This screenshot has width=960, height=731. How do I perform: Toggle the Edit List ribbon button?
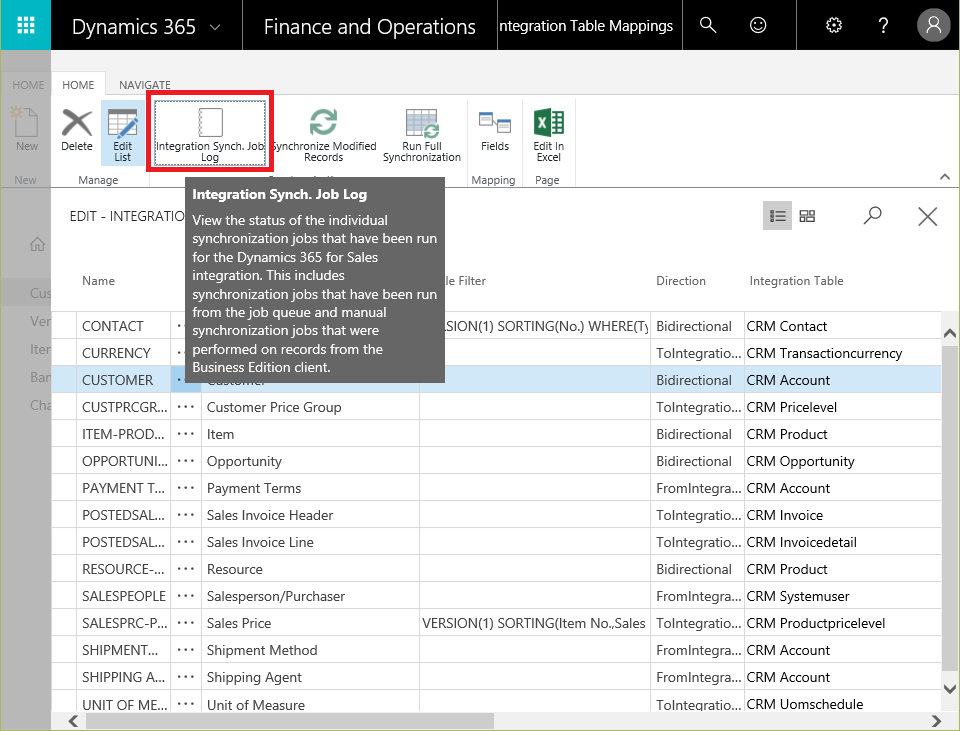point(122,134)
